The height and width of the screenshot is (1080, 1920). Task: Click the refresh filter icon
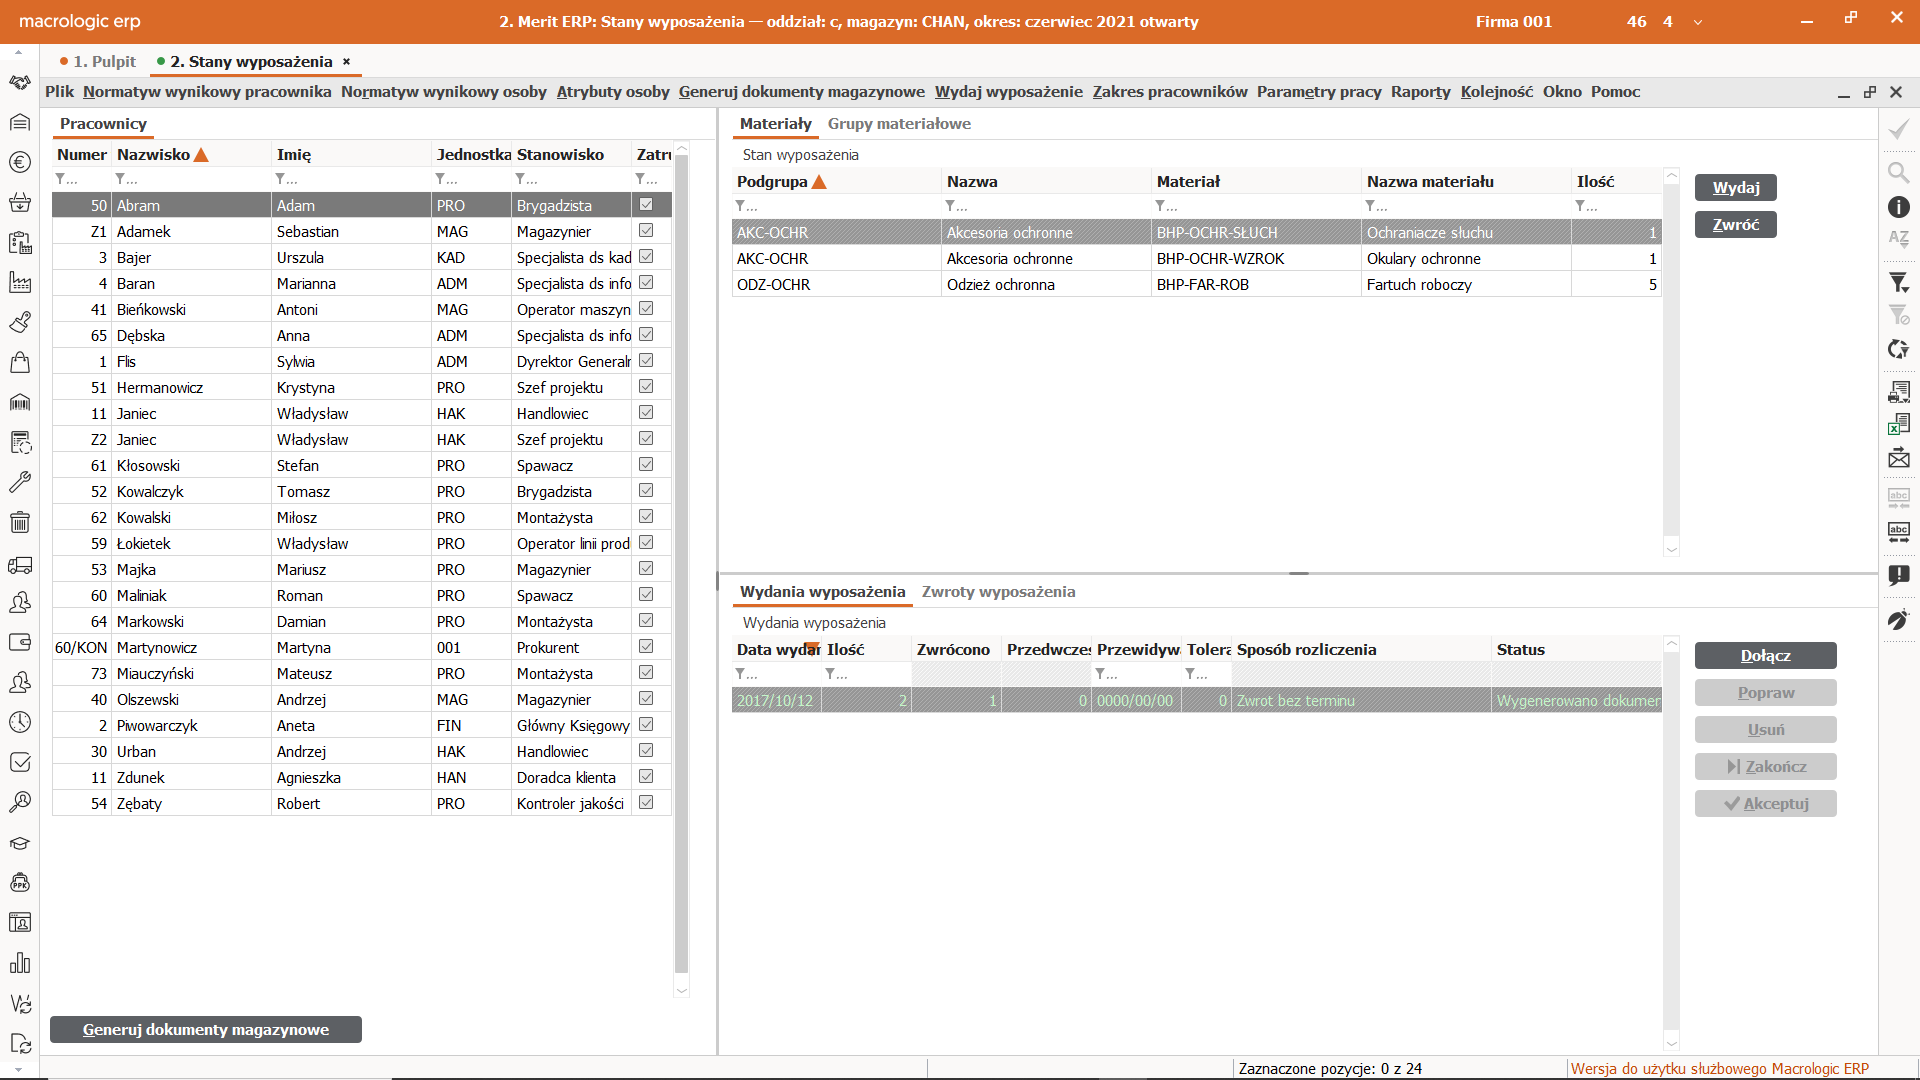pyautogui.click(x=1898, y=349)
